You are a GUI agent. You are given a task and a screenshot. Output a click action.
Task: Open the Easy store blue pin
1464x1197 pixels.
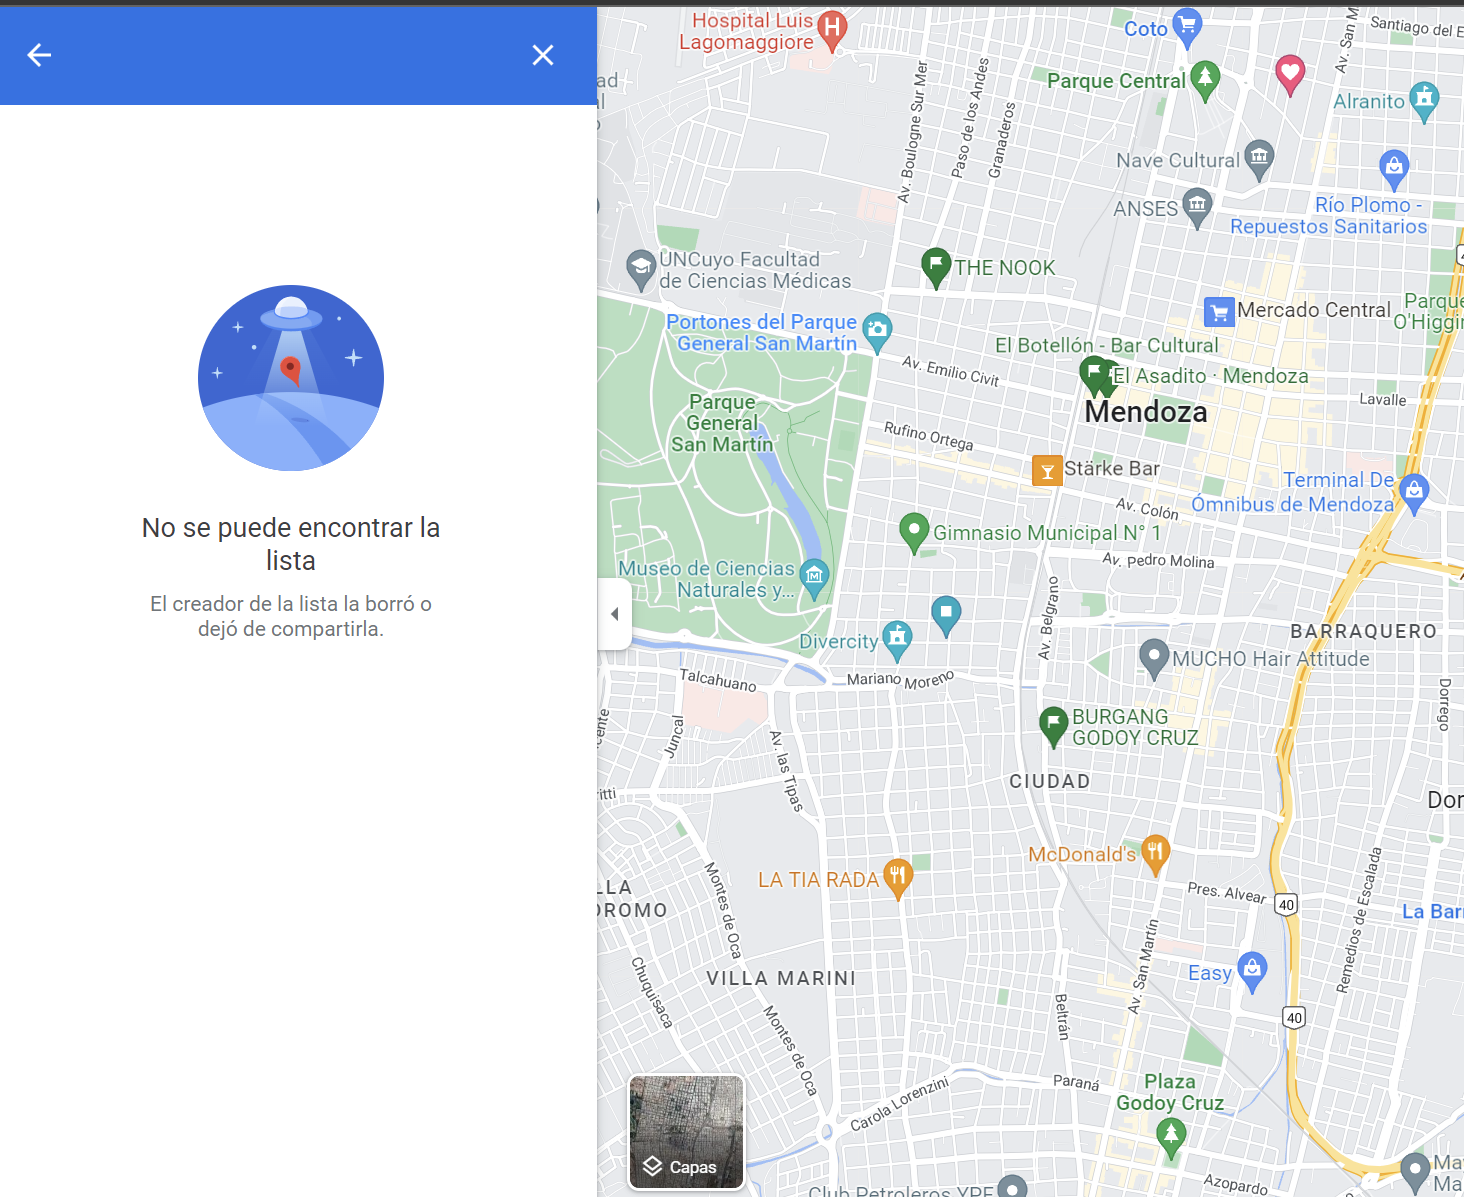click(1253, 970)
